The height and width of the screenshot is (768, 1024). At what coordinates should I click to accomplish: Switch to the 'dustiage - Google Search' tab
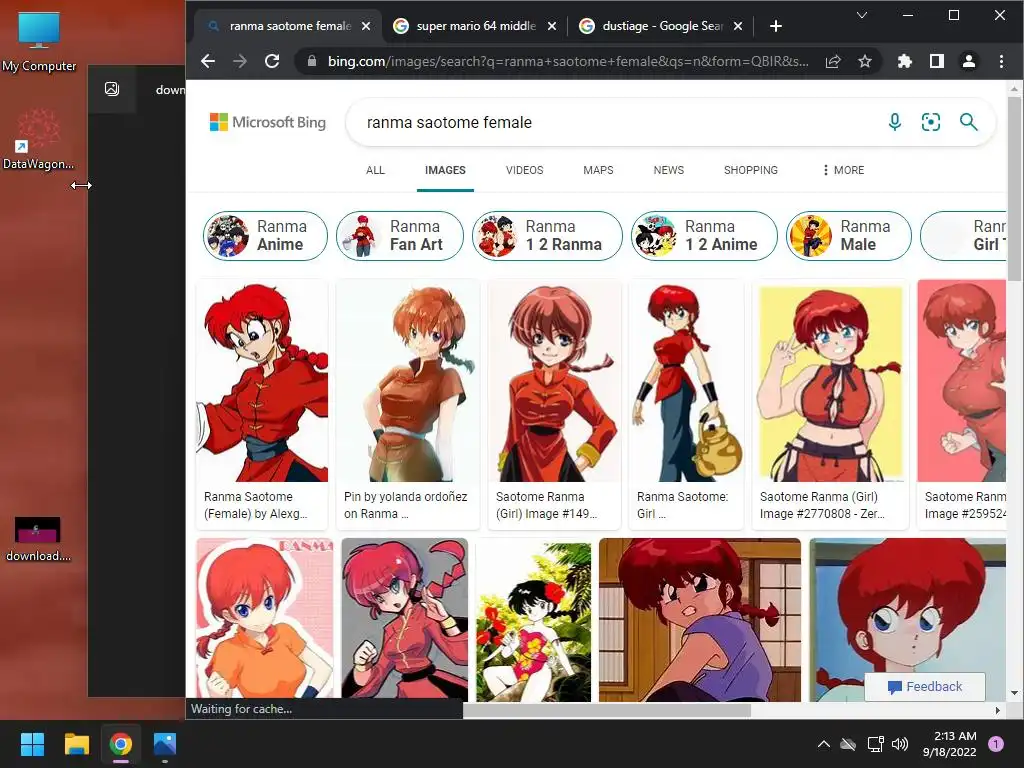(662, 26)
